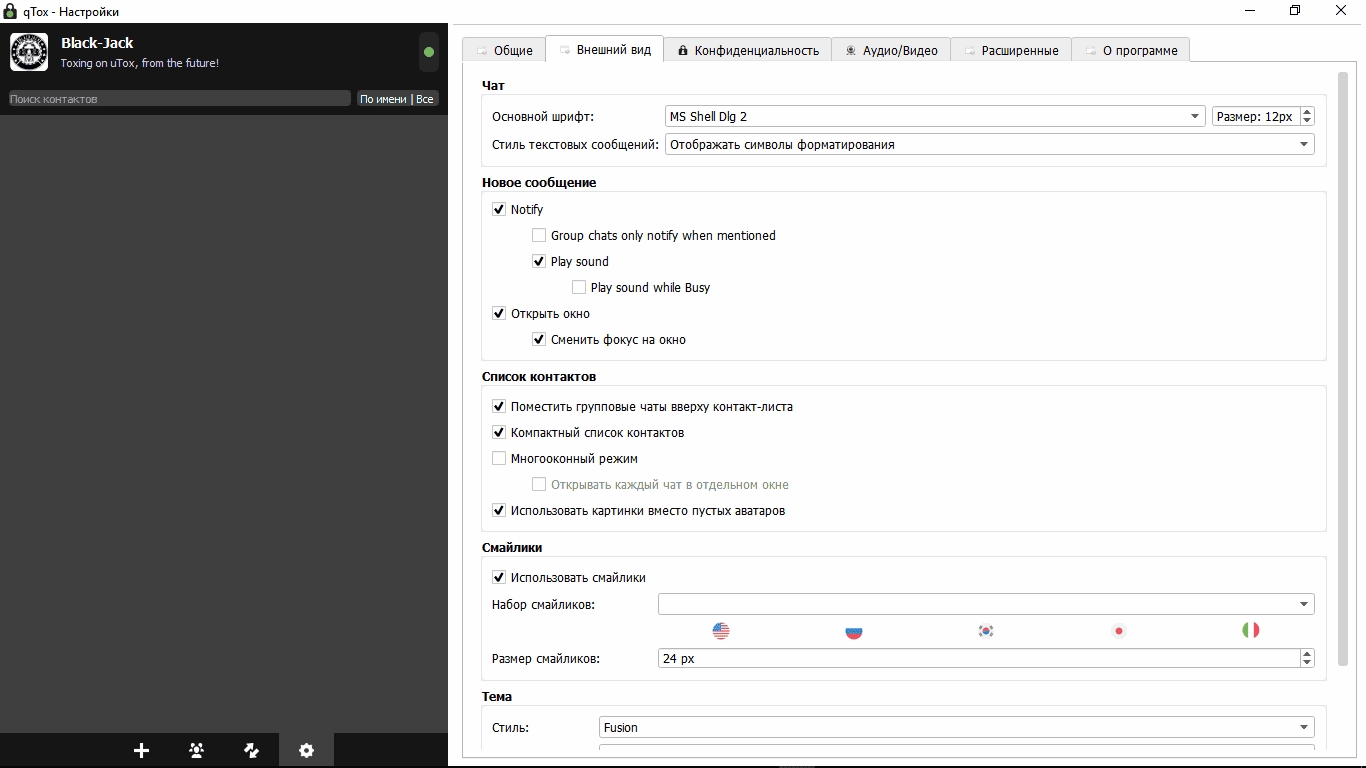
Task: Switch to the Общие tab
Action: click(504, 50)
